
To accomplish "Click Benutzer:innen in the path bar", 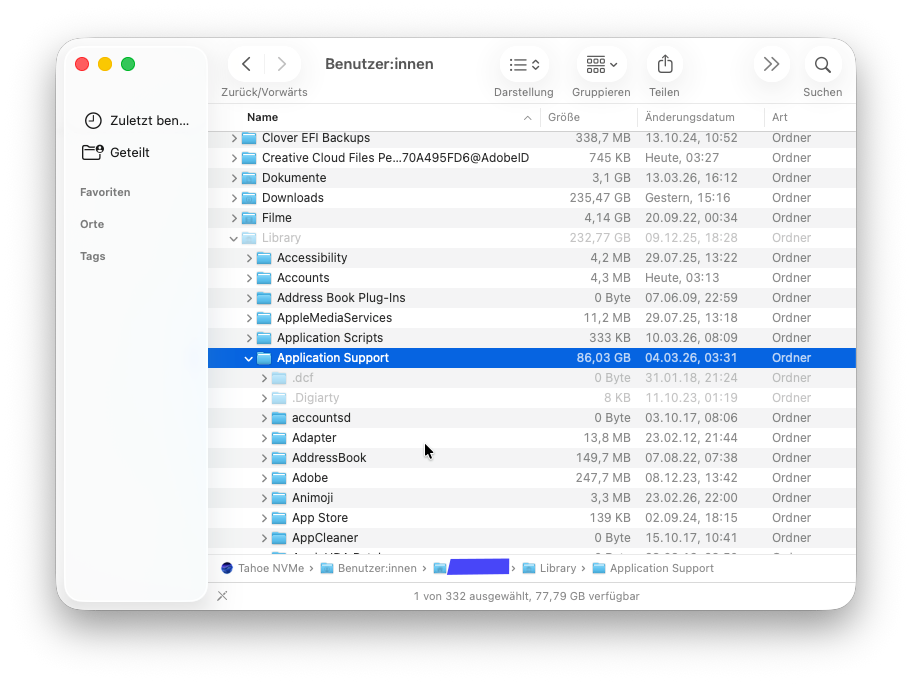I will point(369,568).
